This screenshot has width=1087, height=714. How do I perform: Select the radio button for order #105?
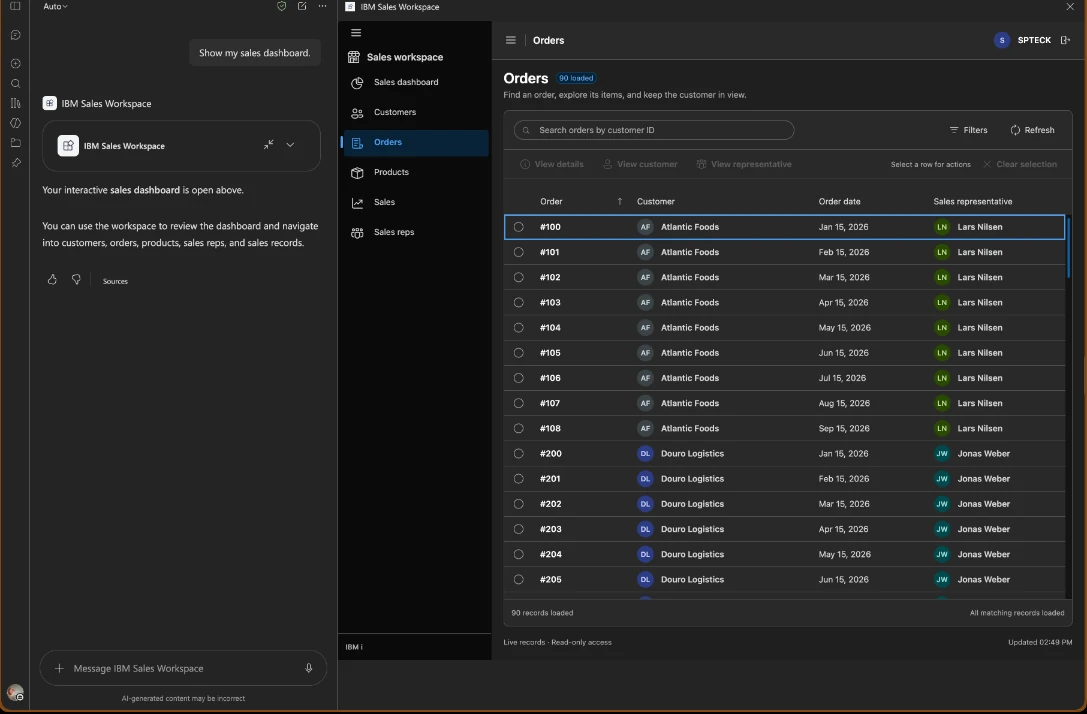519,353
